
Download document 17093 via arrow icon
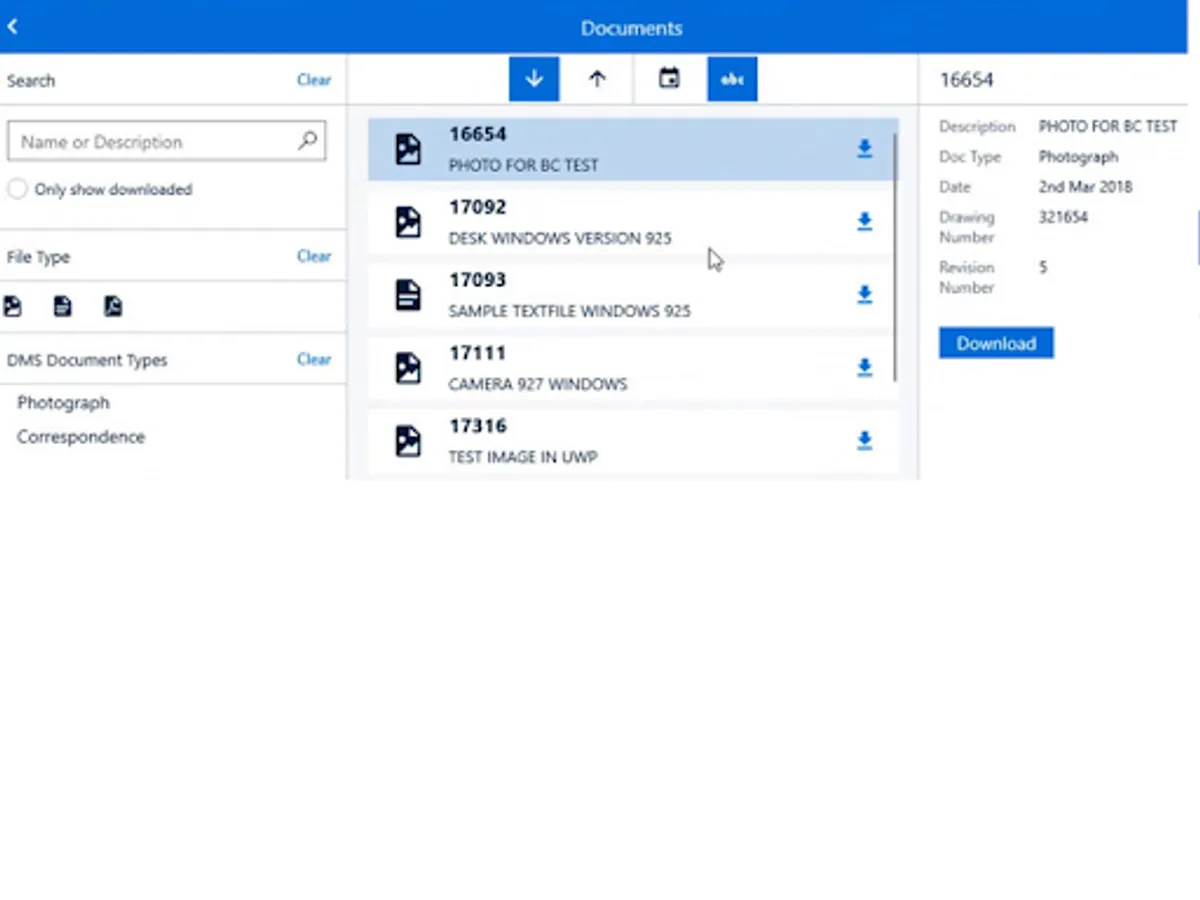click(865, 295)
